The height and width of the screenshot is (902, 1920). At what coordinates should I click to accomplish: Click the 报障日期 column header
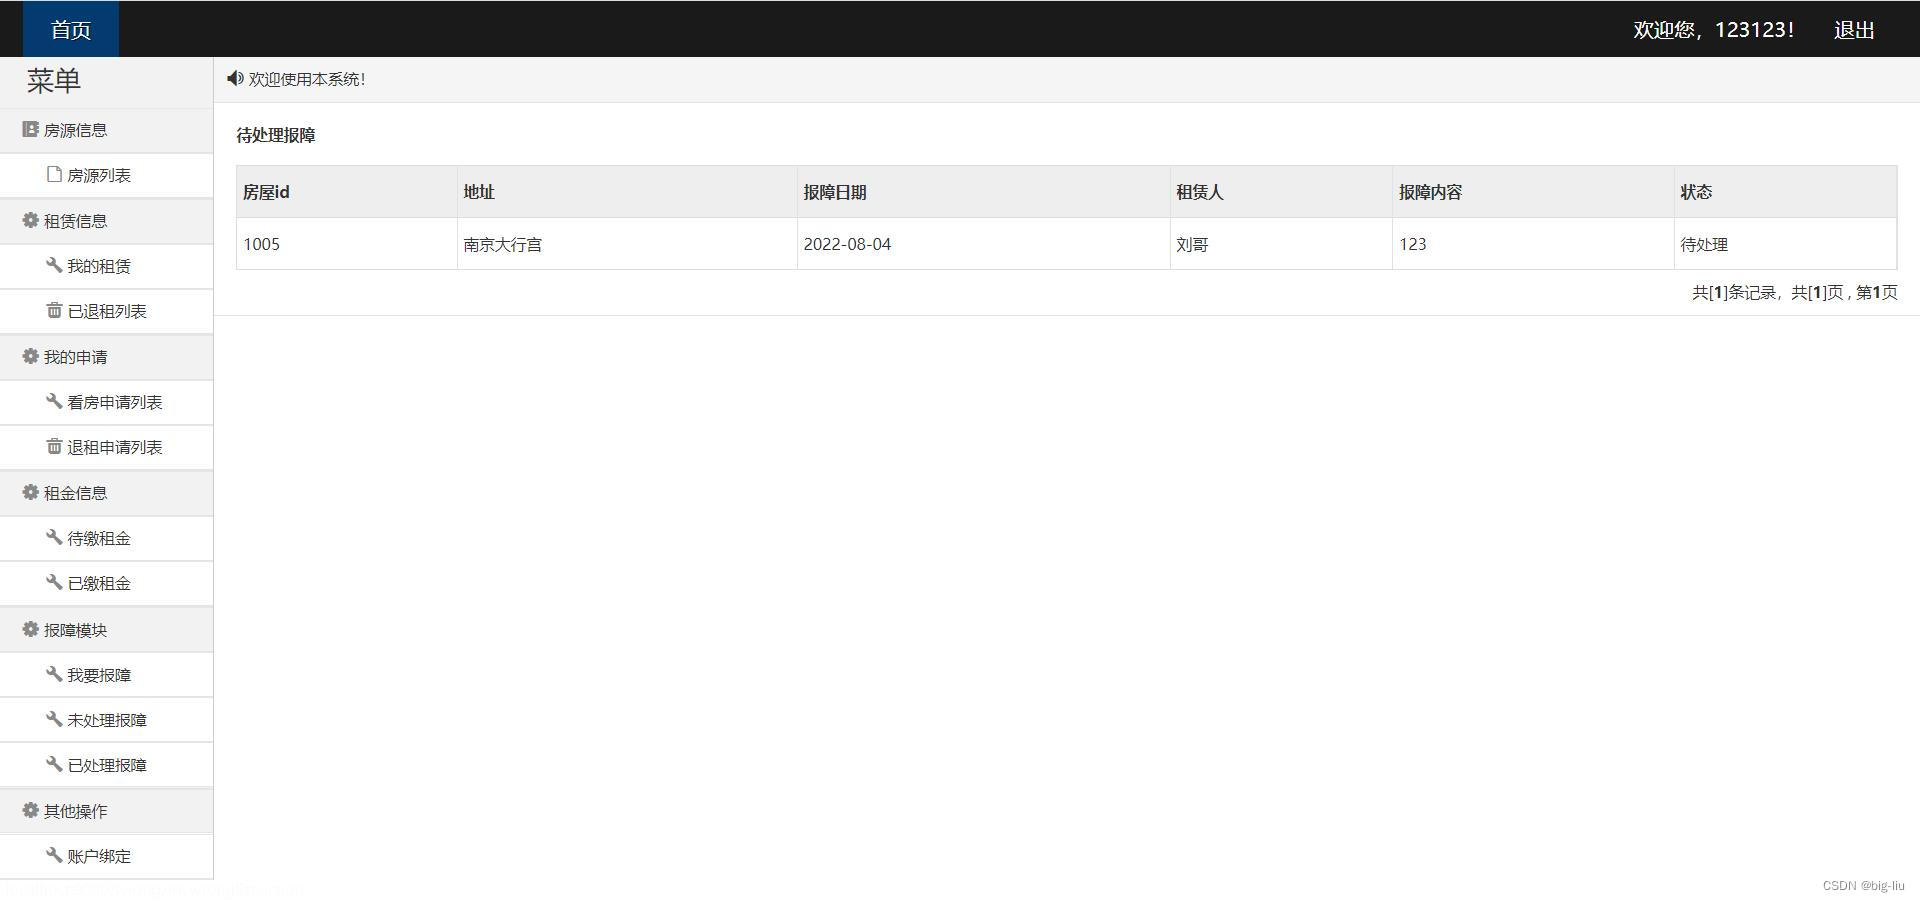834,192
